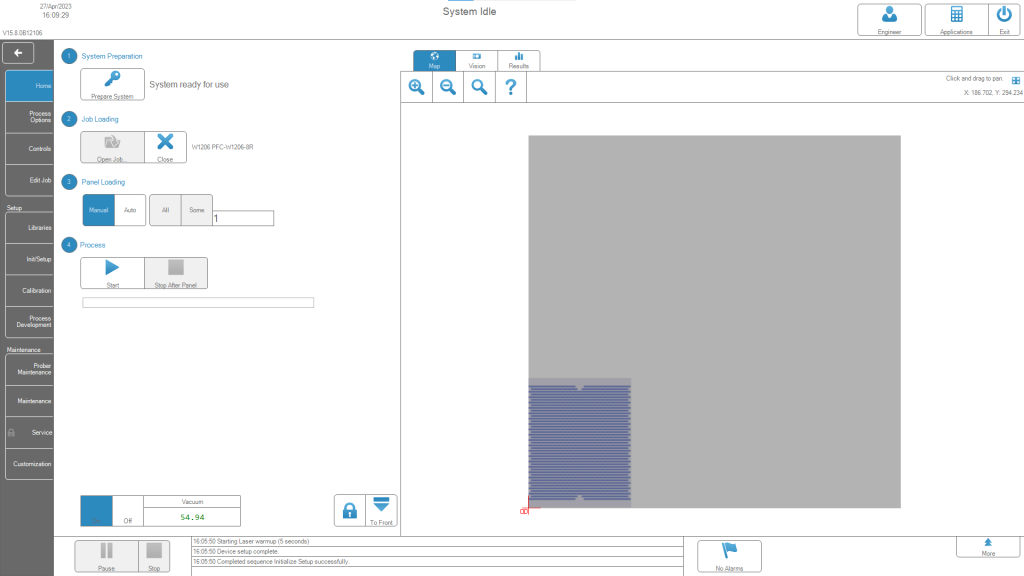Click the zoom-to-fit magnifier icon
1024x576 pixels.
(479, 87)
